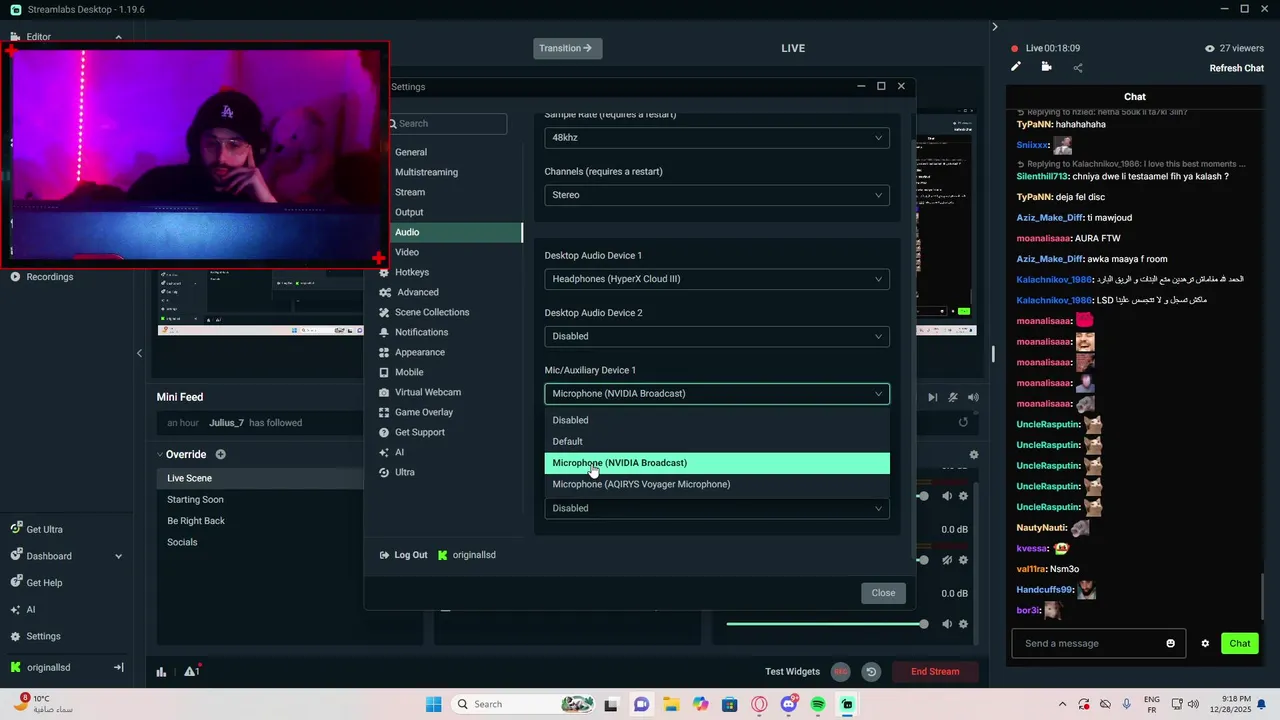This screenshot has height=720, width=1280.
Task: Open Sample Rate 48khz dropdown
Action: pos(717,137)
